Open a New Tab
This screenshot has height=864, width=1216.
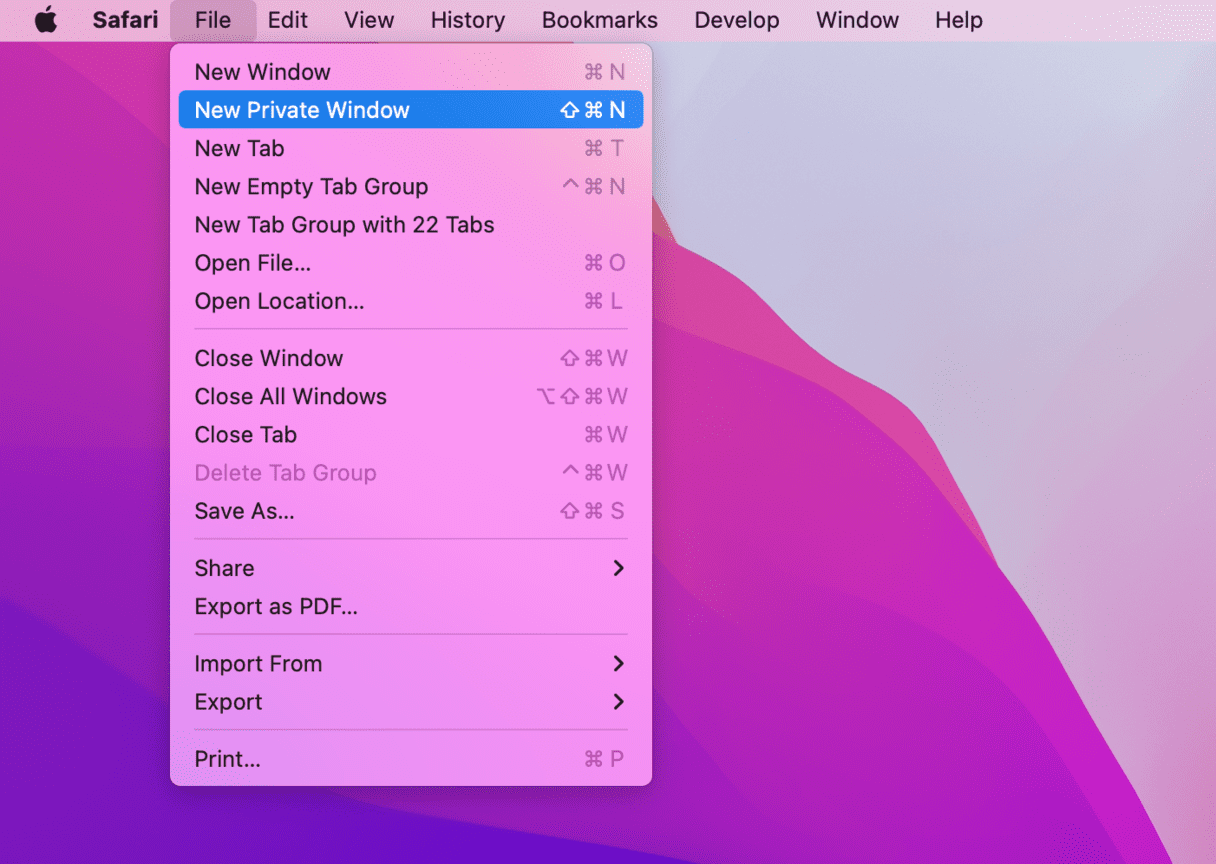[239, 148]
